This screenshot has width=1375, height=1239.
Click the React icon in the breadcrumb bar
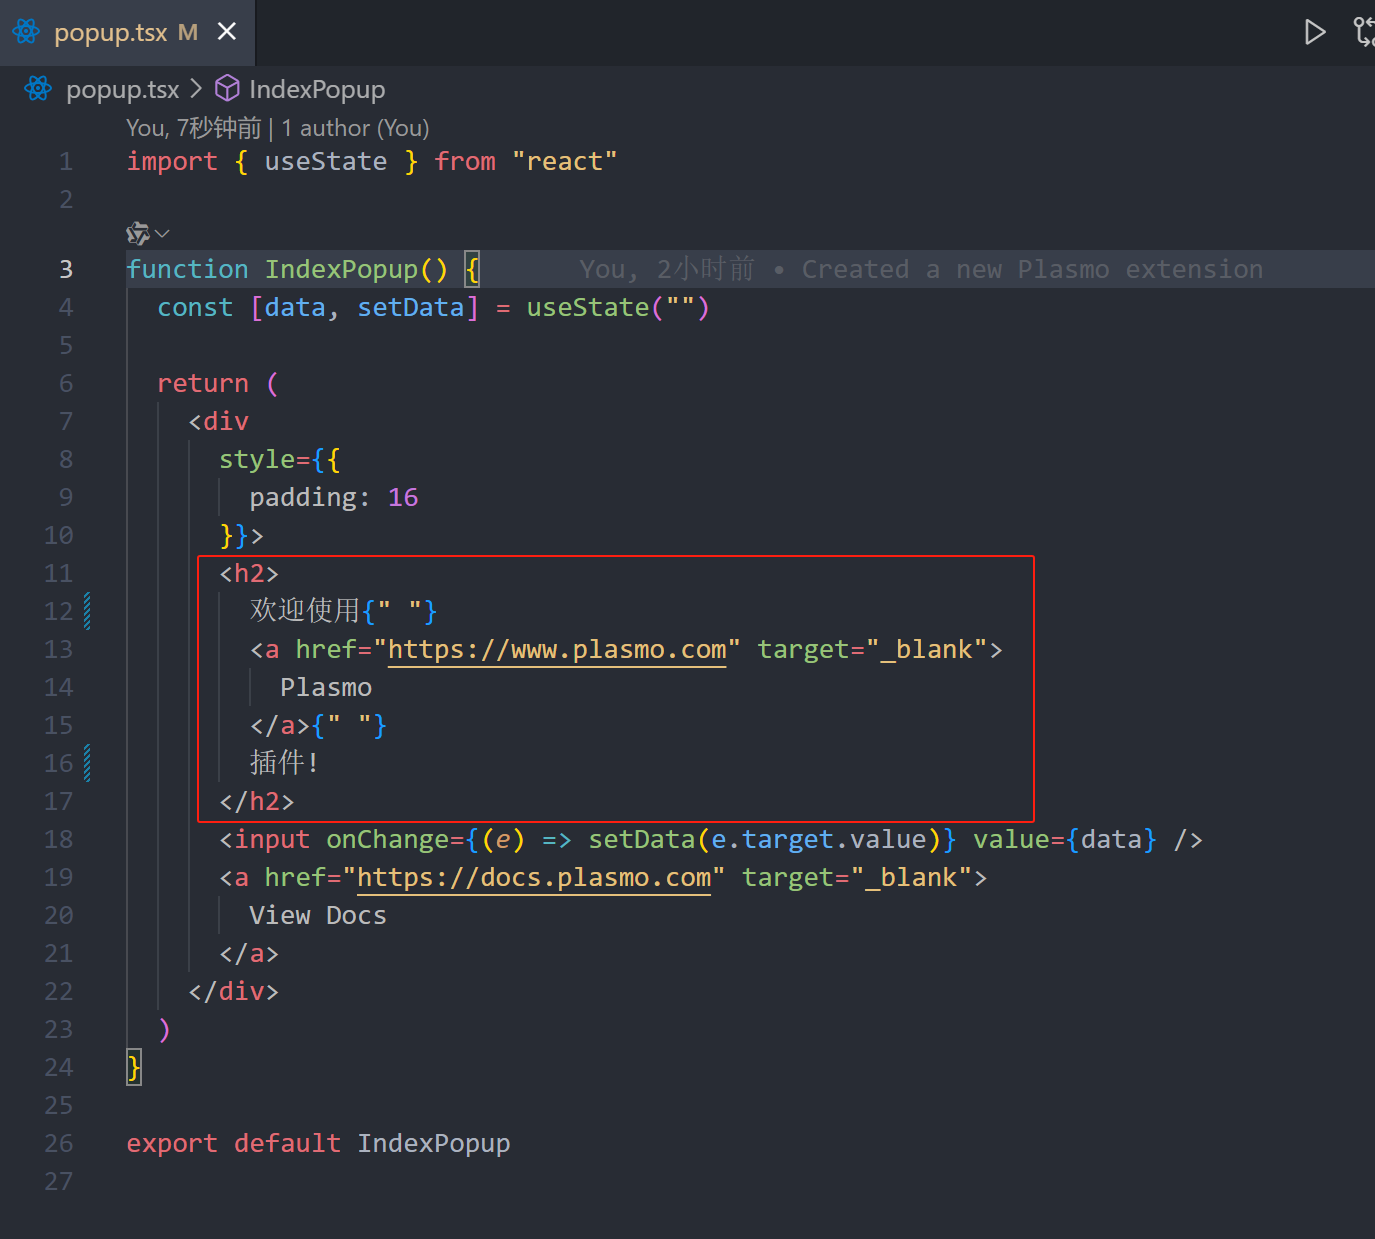[38, 89]
